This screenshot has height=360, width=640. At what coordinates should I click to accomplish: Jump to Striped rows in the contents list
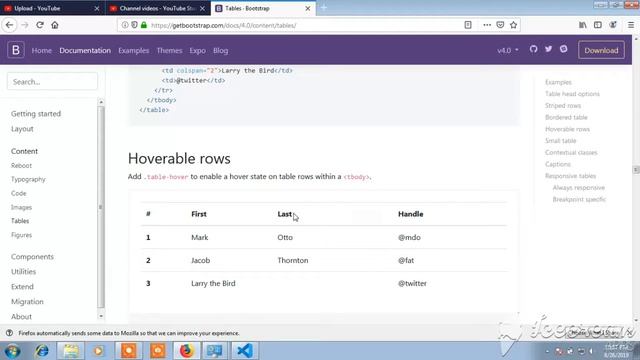563,105
